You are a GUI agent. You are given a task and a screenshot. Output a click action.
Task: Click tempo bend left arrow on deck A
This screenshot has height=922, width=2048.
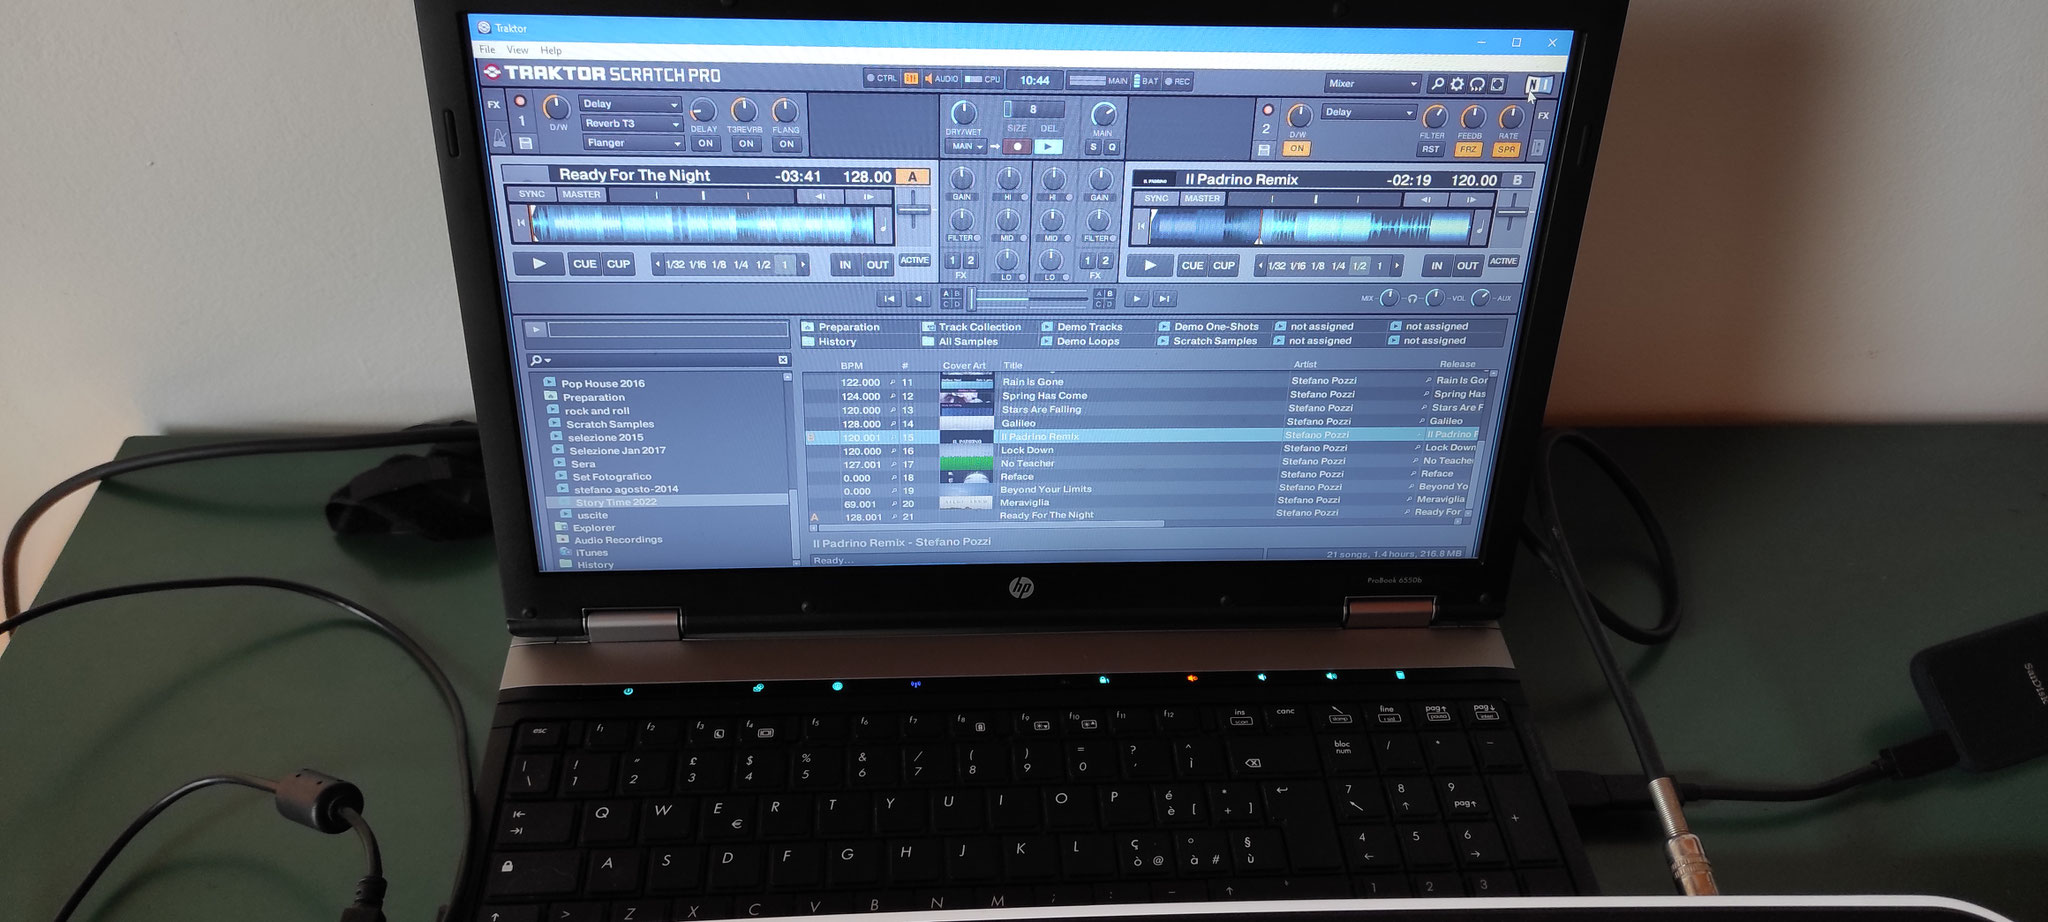[x=820, y=197]
